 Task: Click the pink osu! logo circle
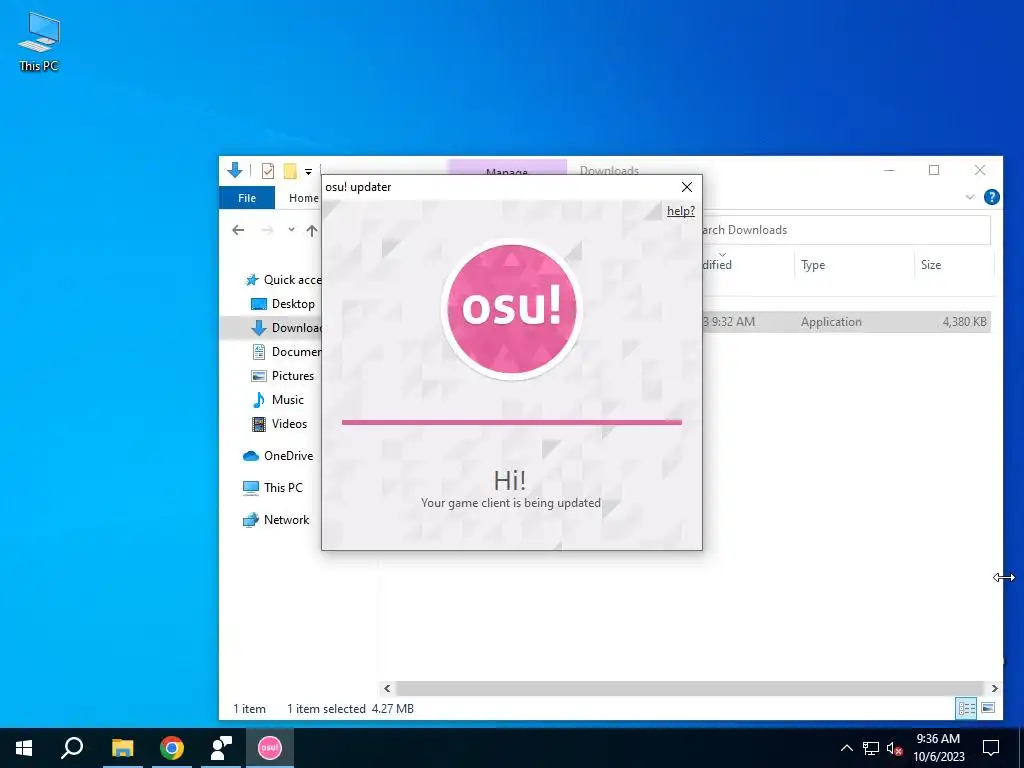(x=512, y=308)
